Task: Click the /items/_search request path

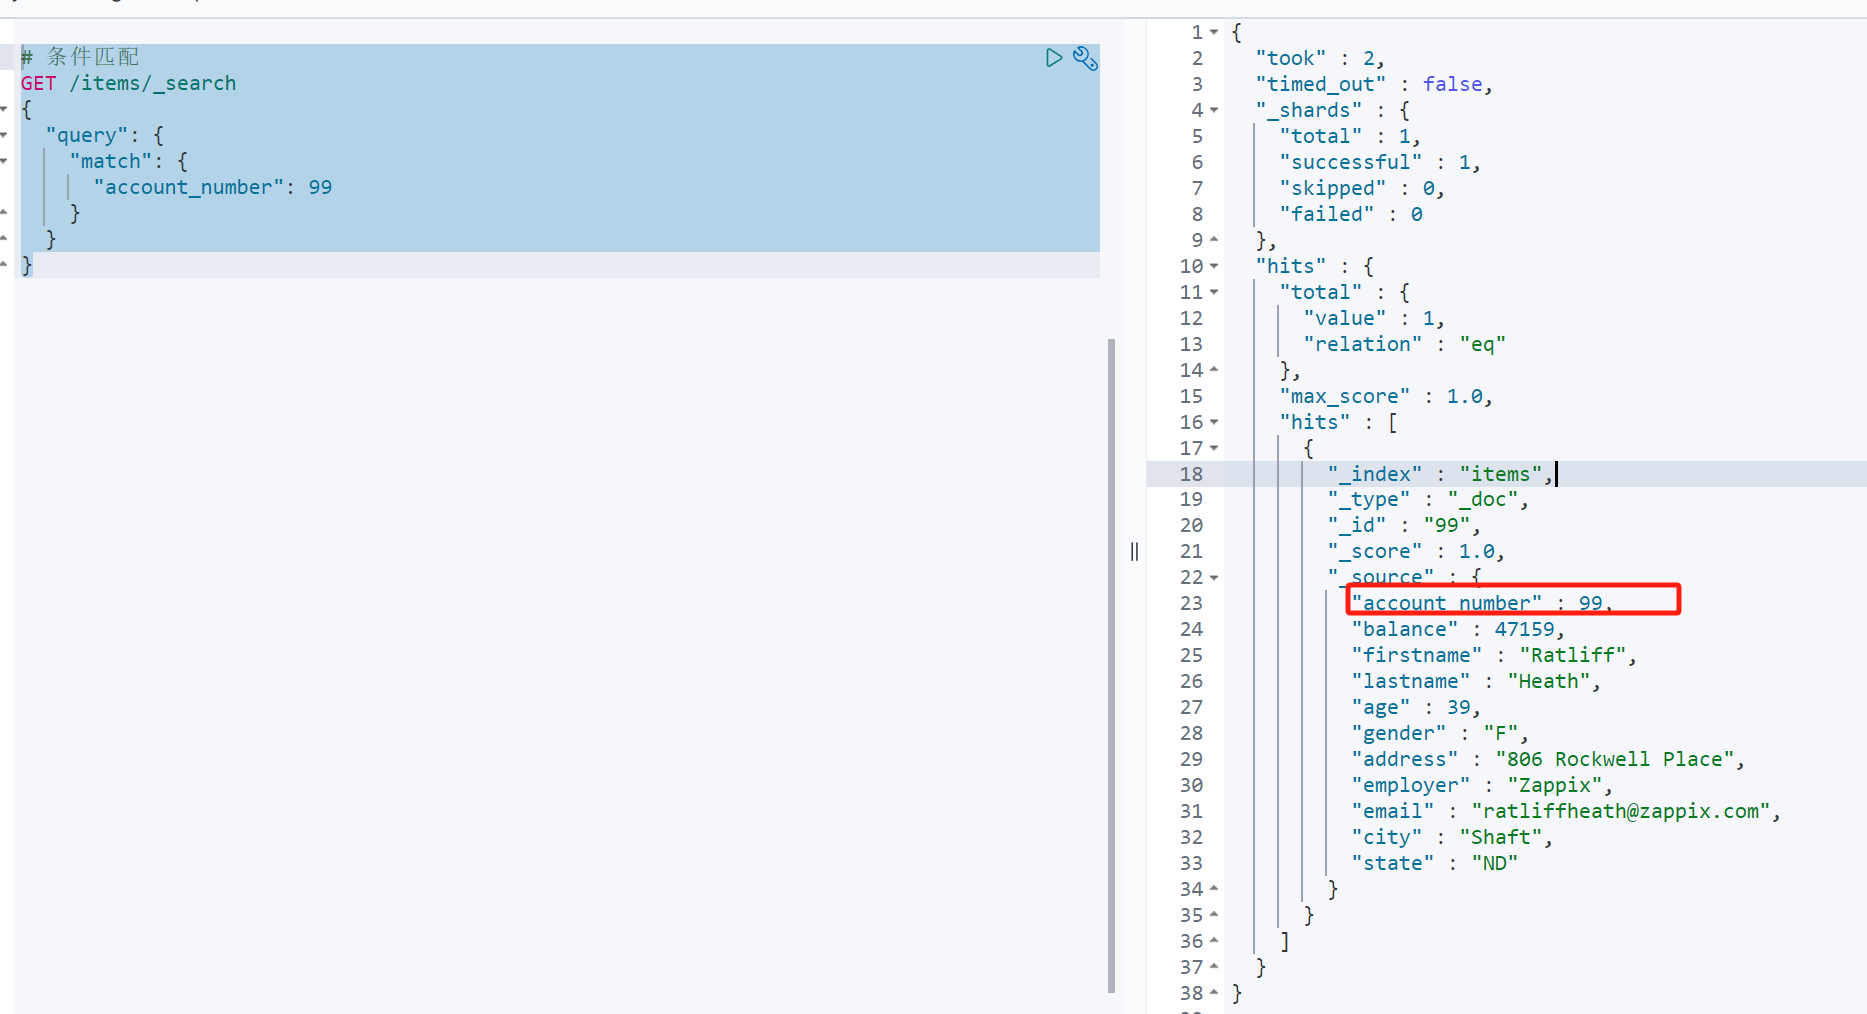Action: click(x=153, y=83)
